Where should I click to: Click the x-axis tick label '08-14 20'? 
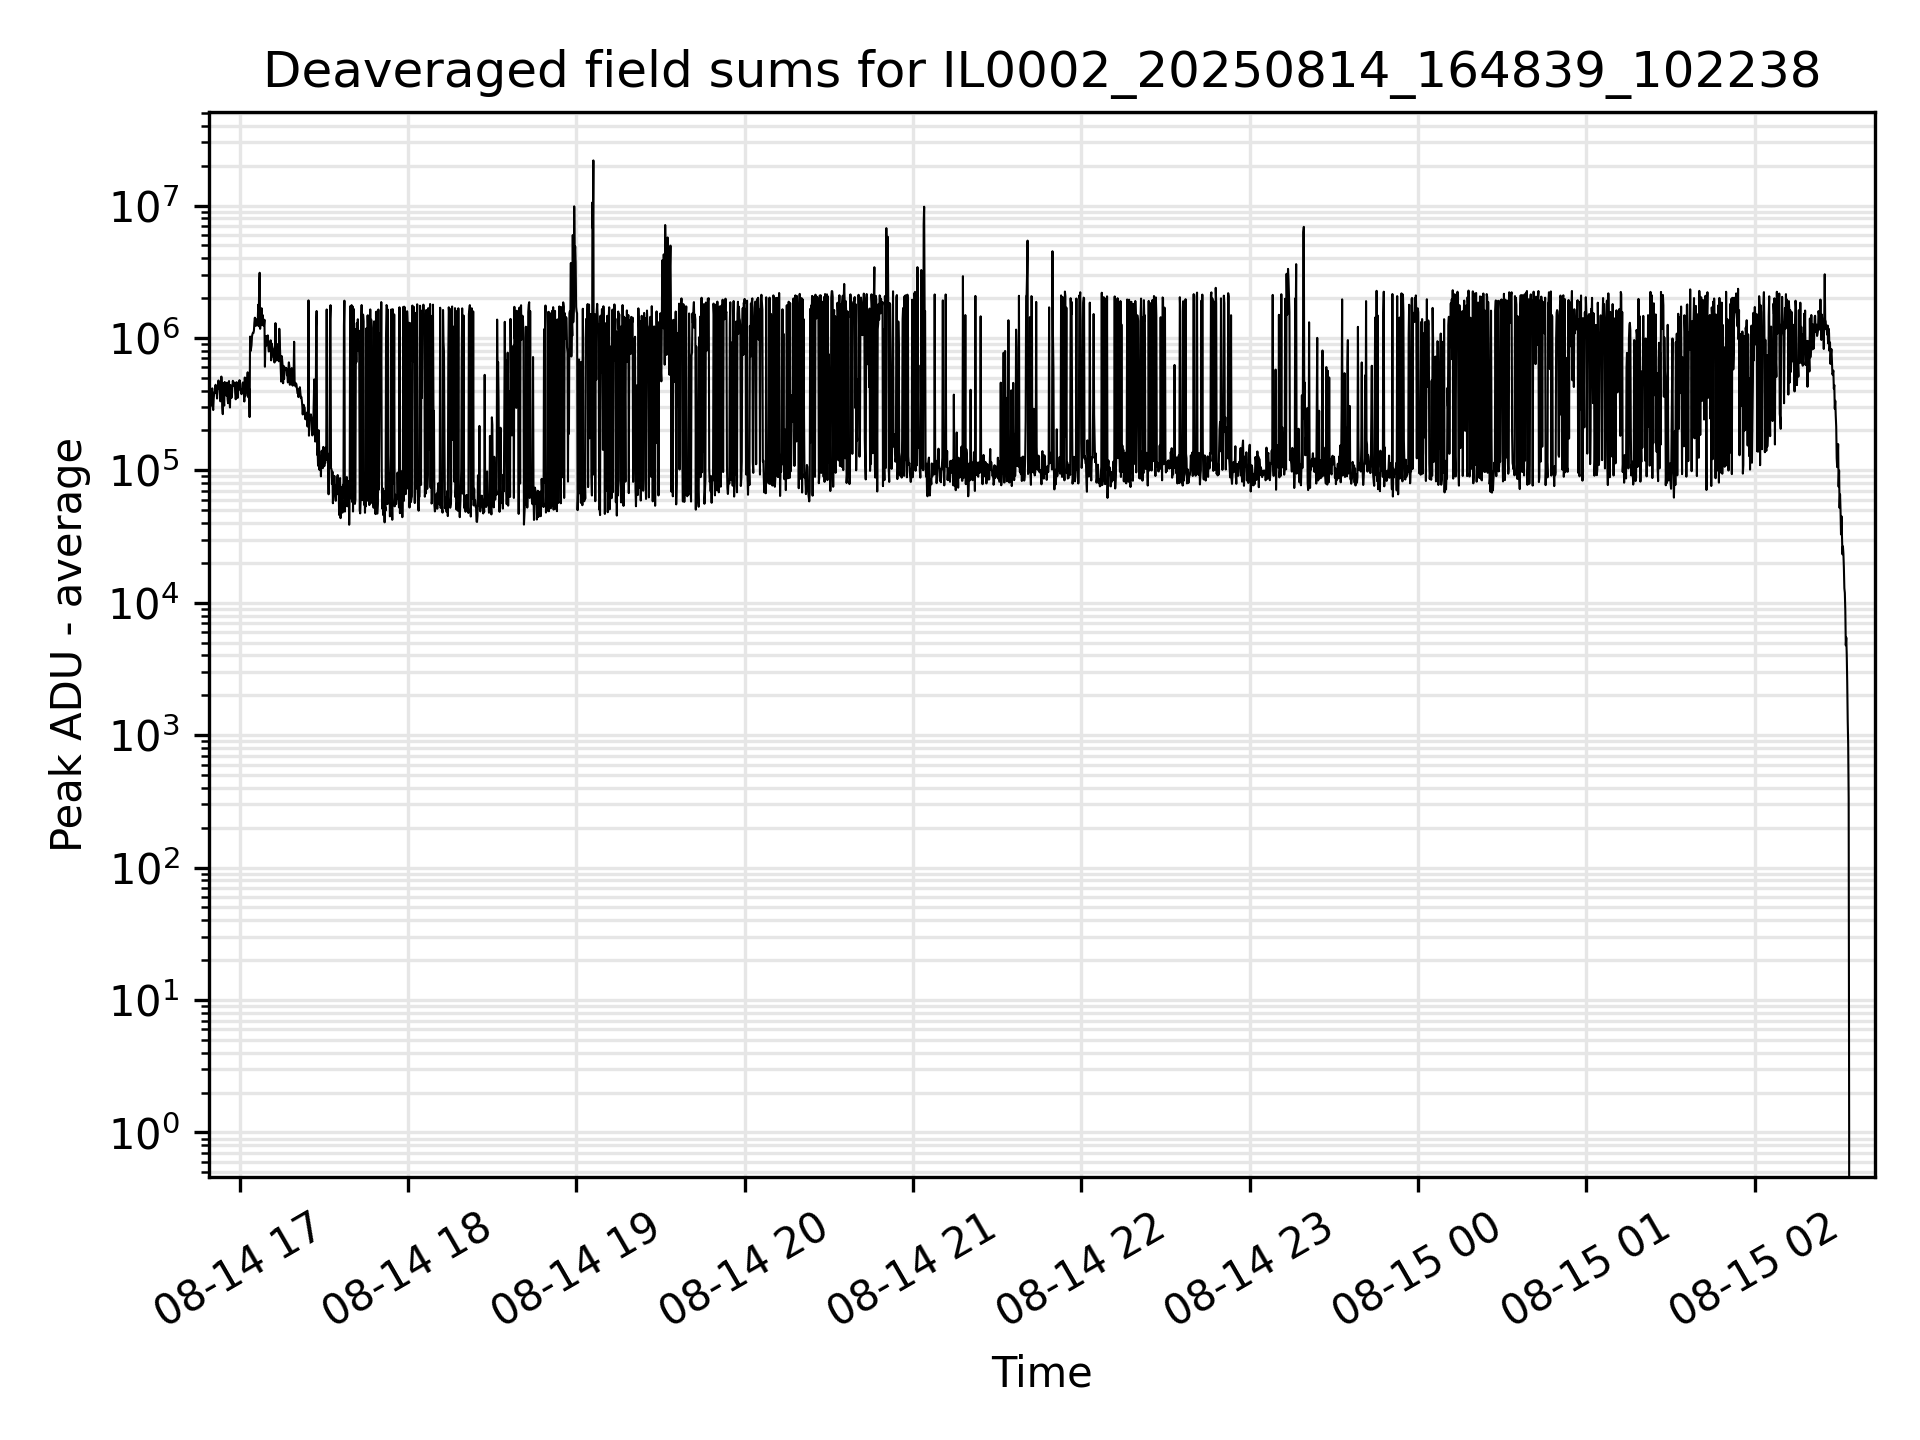(x=743, y=1268)
